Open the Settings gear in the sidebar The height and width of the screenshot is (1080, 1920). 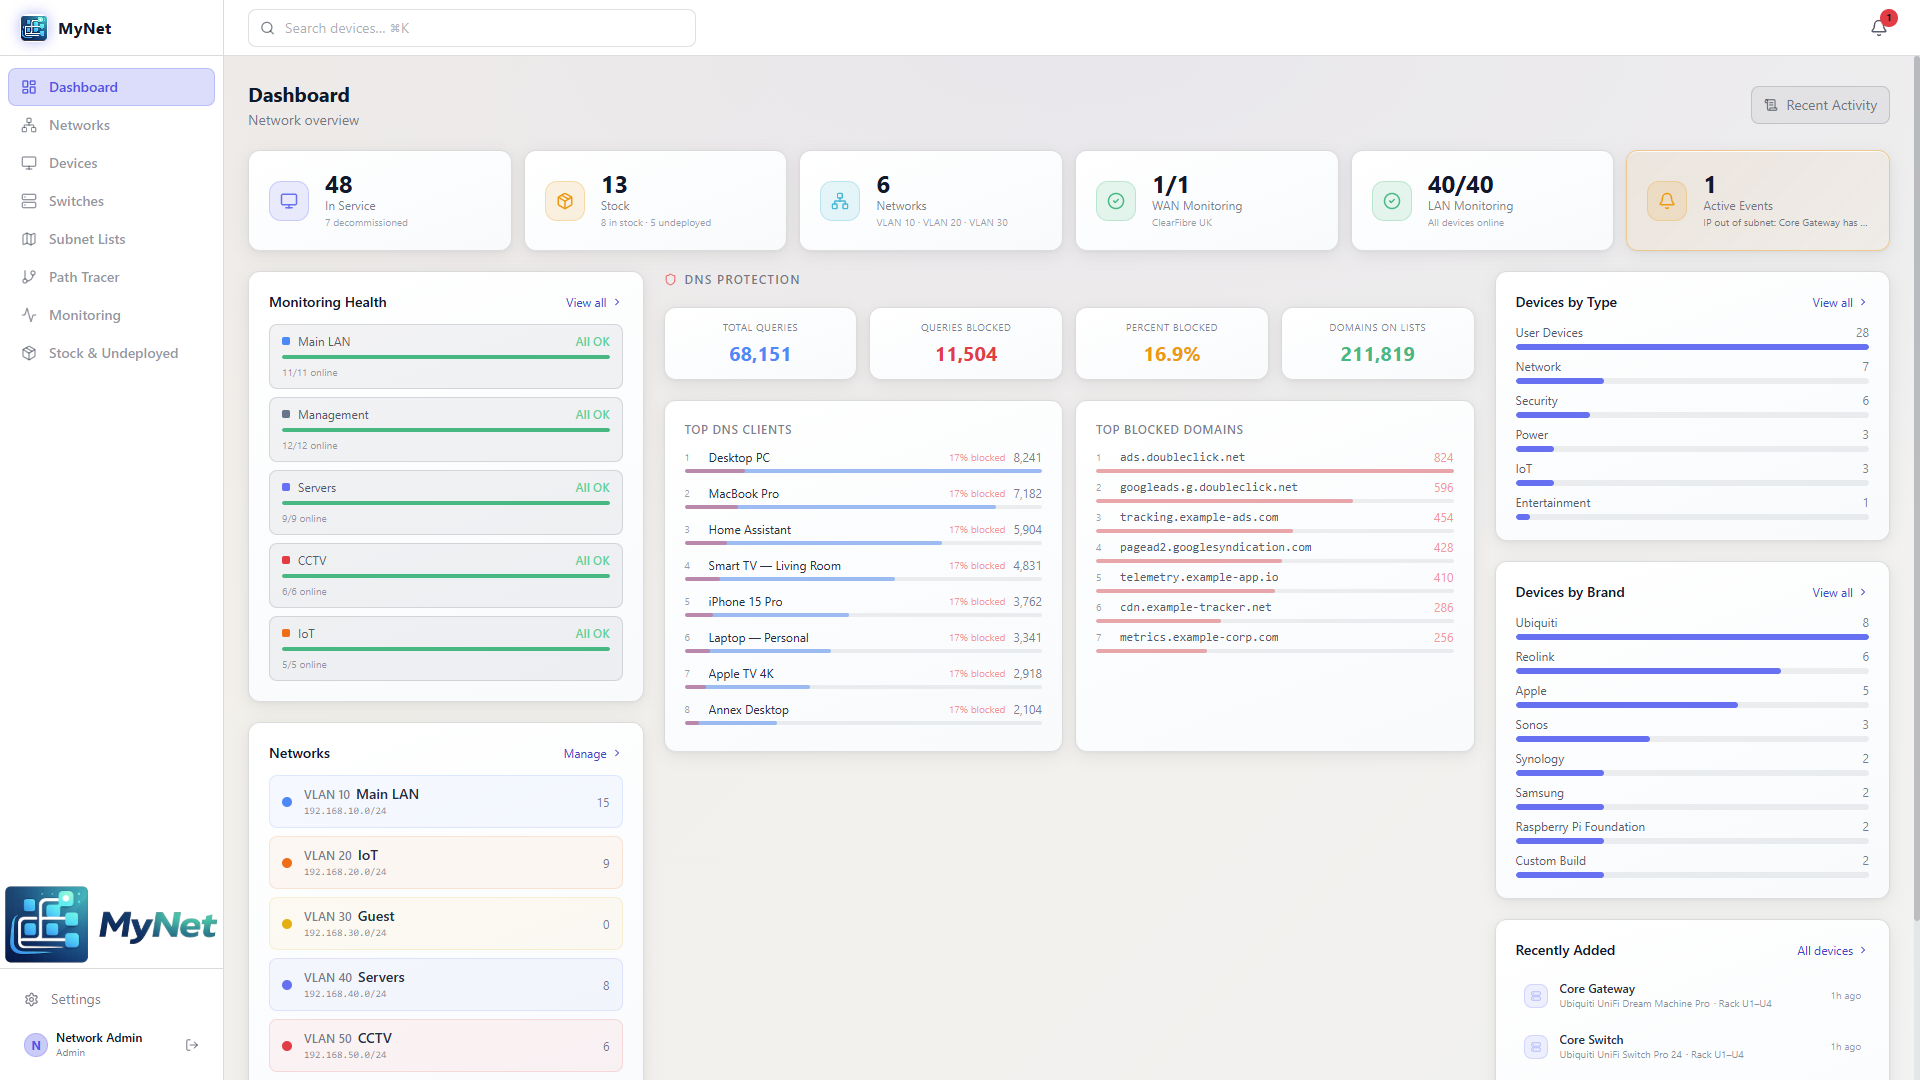click(32, 999)
